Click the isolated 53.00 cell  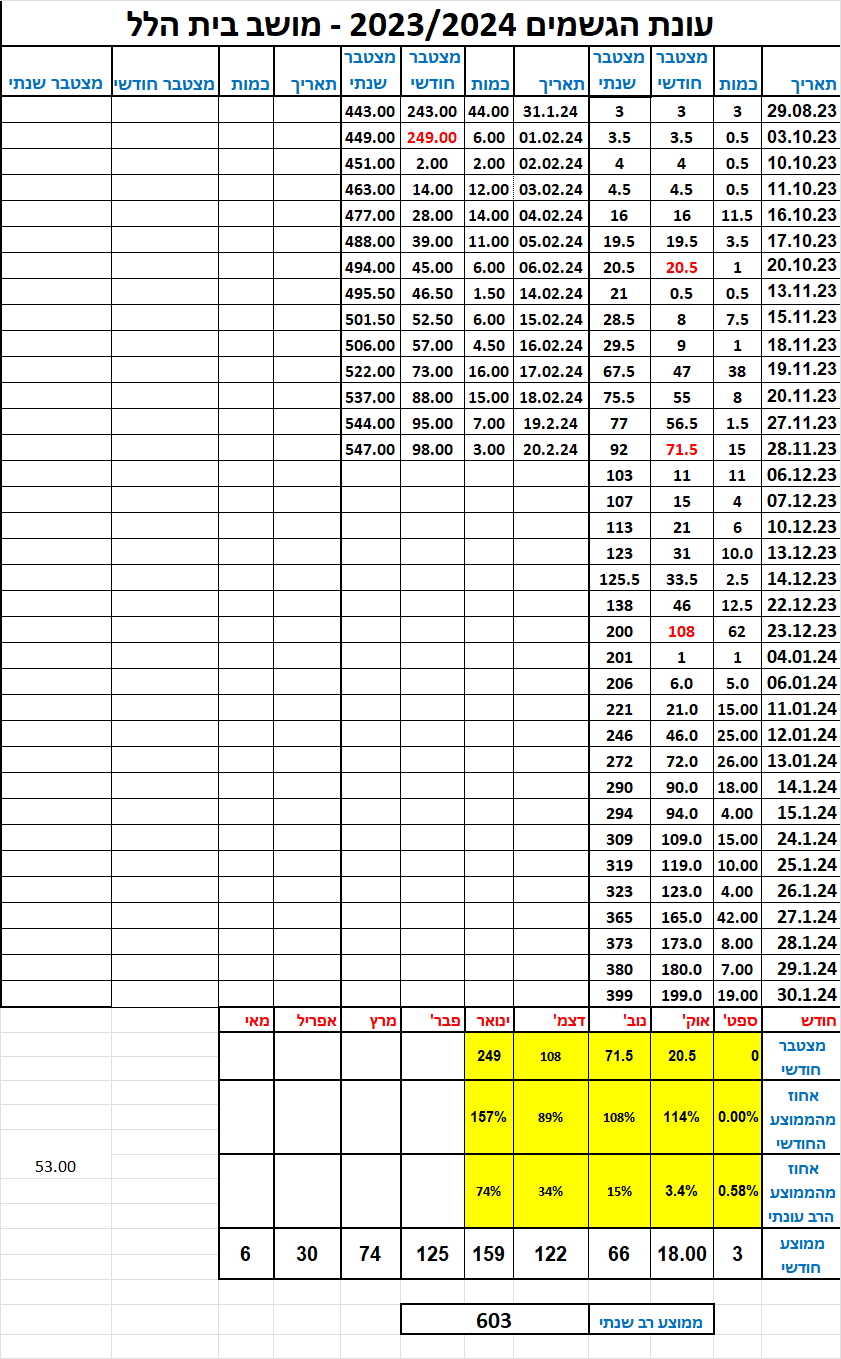(55, 1166)
